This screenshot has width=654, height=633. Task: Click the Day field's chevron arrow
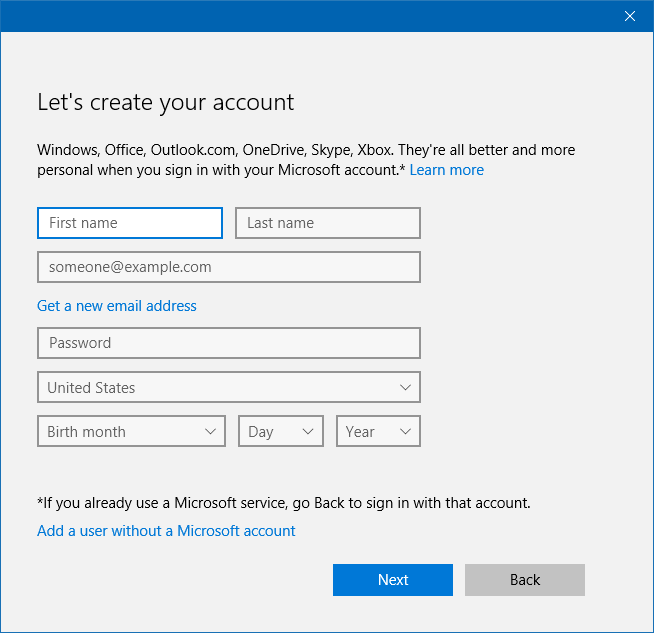(307, 432)
